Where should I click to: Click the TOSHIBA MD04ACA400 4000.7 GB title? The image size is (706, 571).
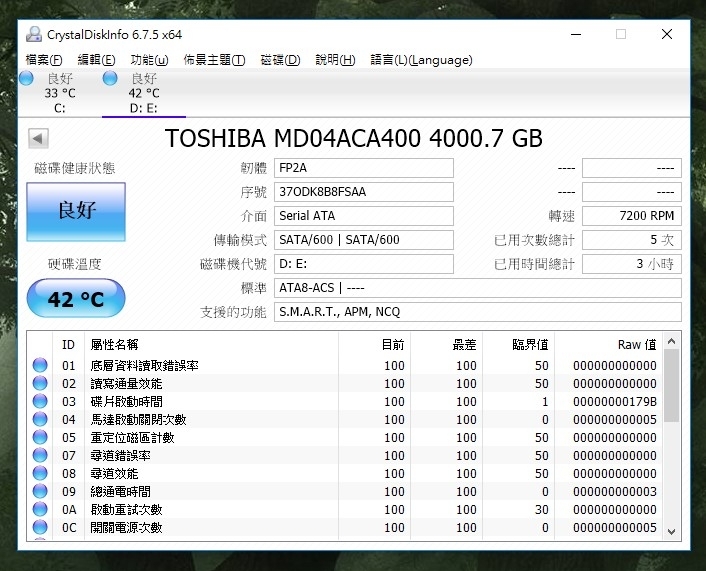[353, 138]
